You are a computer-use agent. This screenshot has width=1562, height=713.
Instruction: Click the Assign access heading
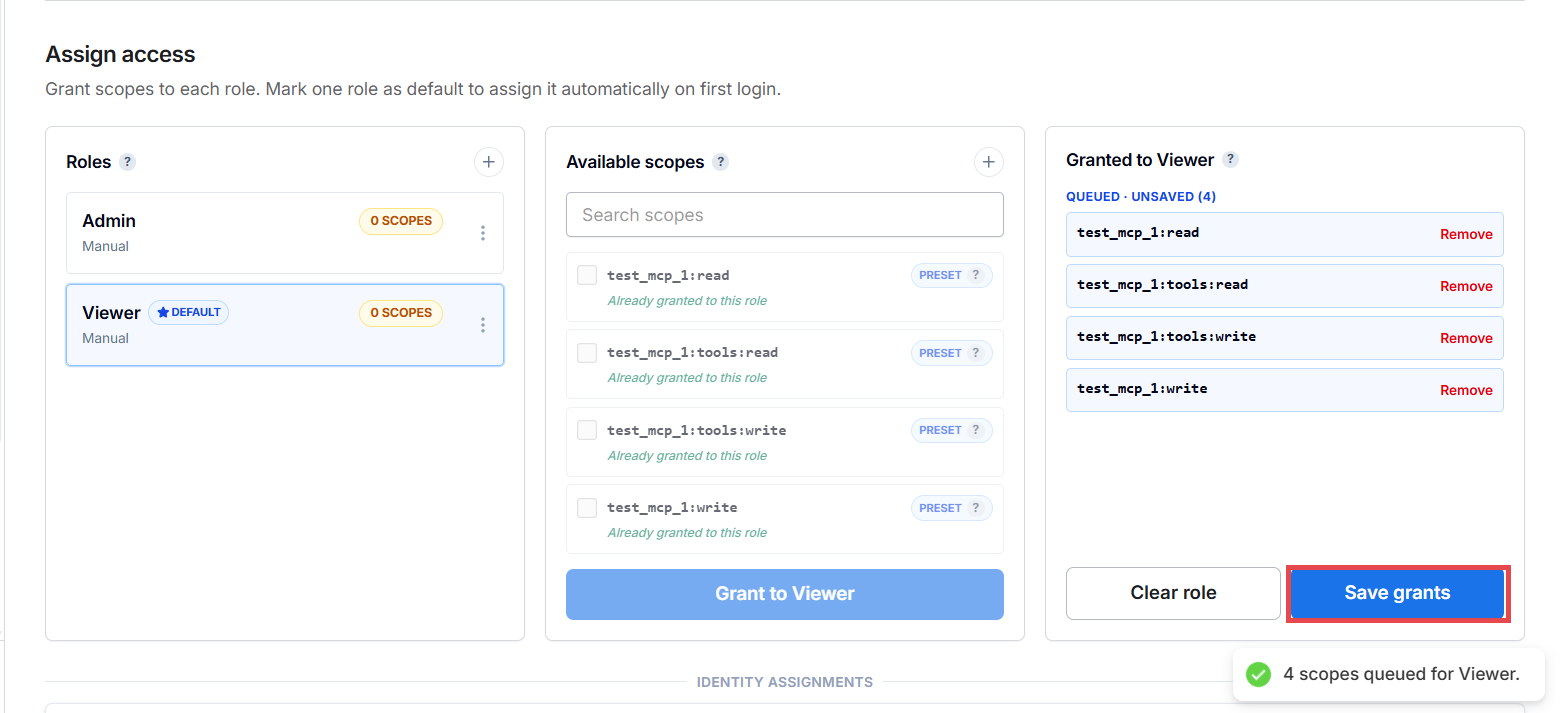[x=121, y=54]
